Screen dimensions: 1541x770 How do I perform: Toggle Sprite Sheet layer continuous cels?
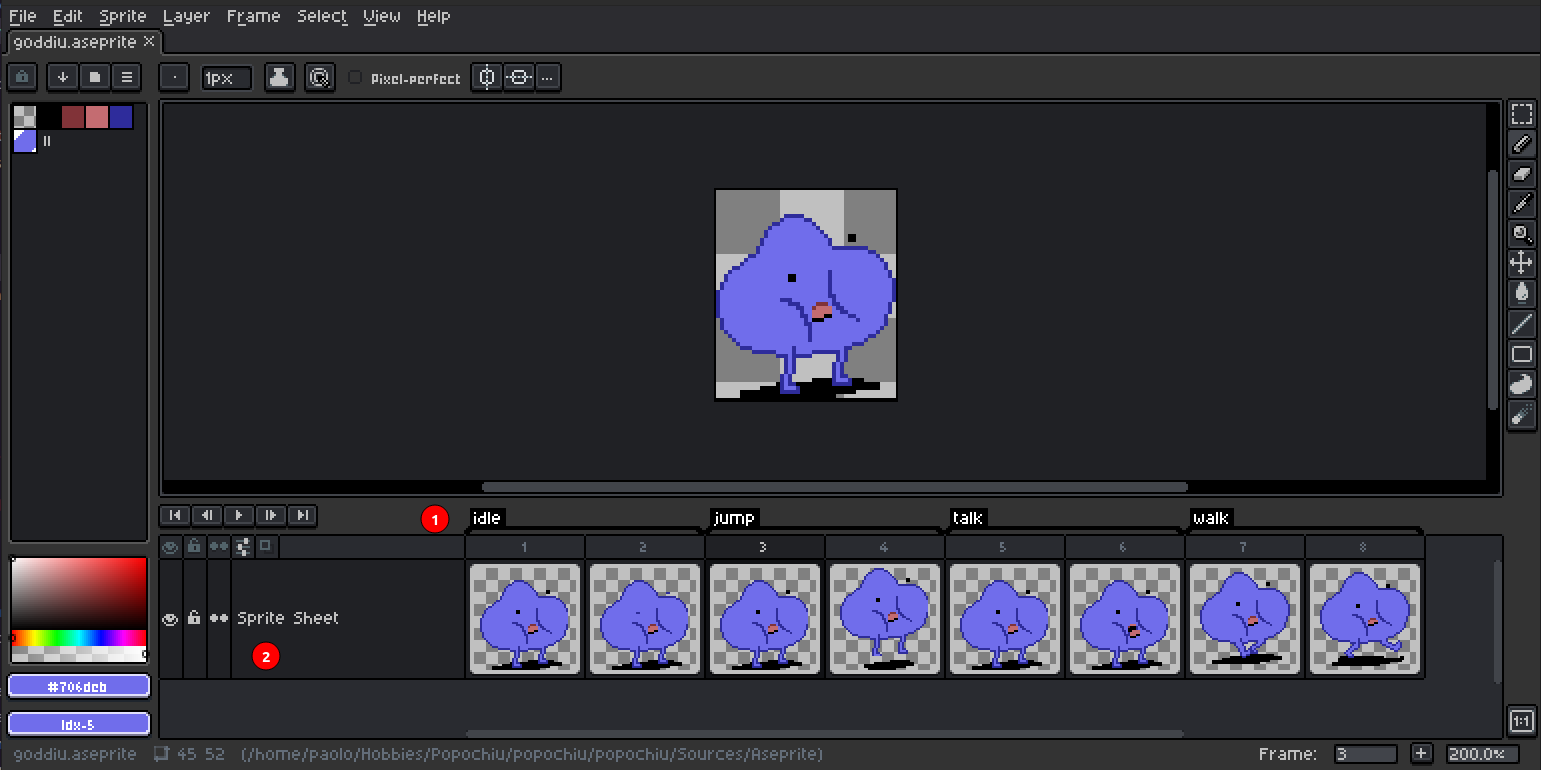point(219,619)
